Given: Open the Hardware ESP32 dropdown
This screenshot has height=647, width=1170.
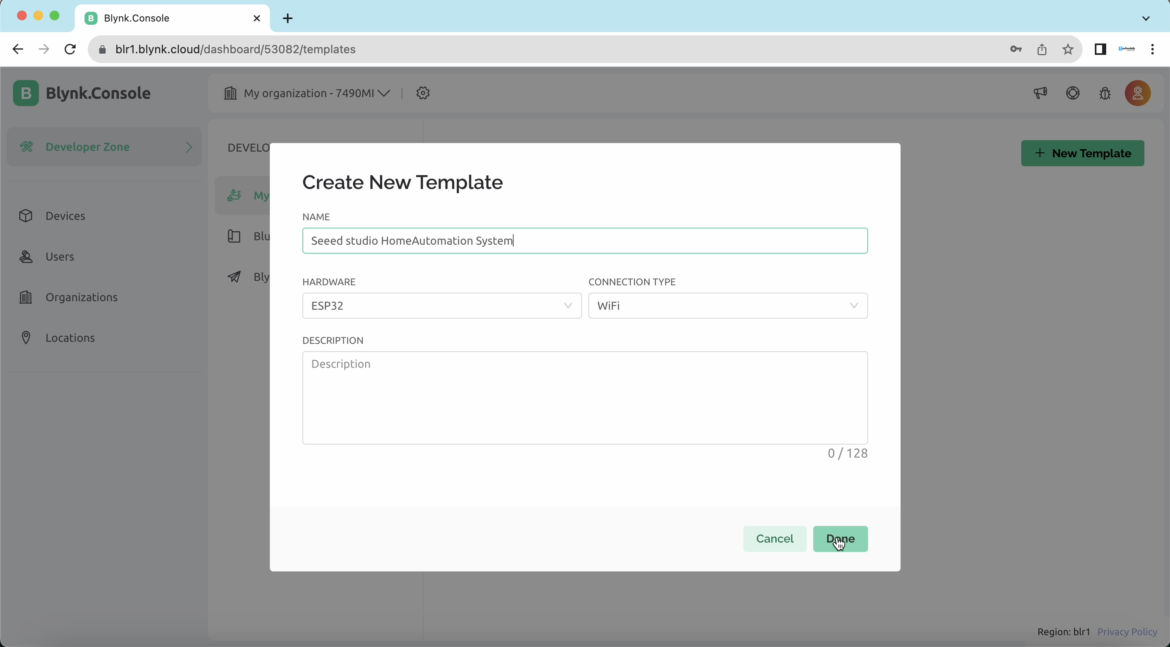Looking at the screenshot, I should tap(441, 306).
